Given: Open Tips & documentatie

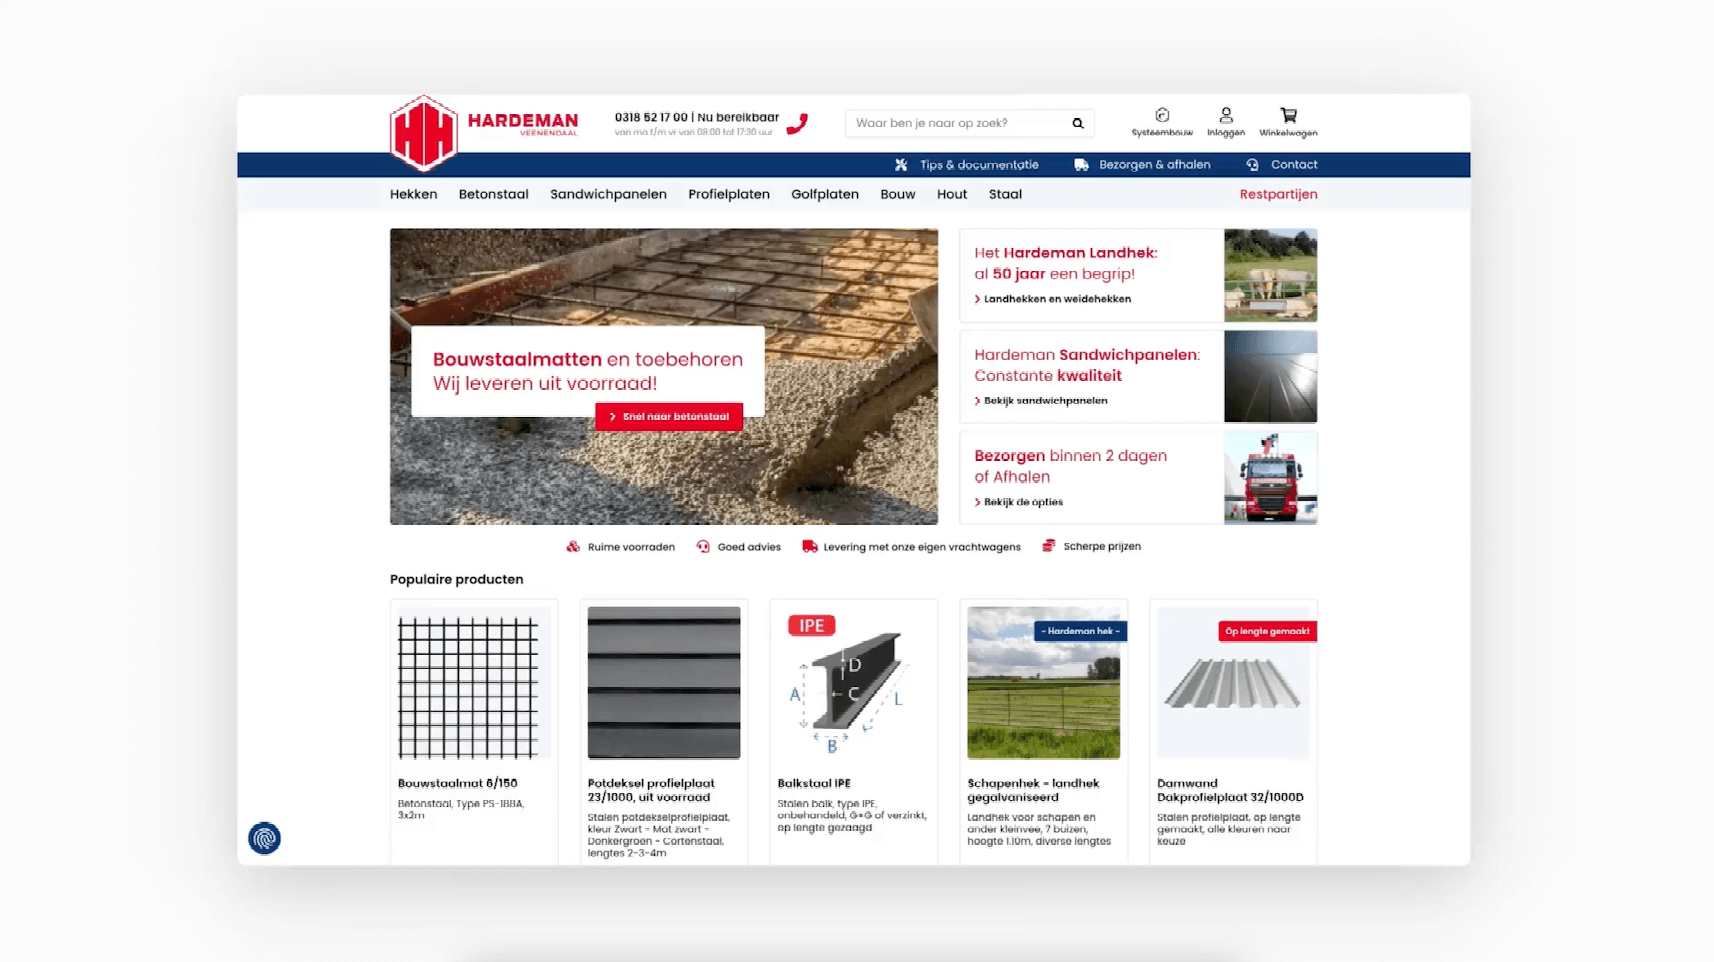Looking at the screenshot, I should [x=966, y=165].
